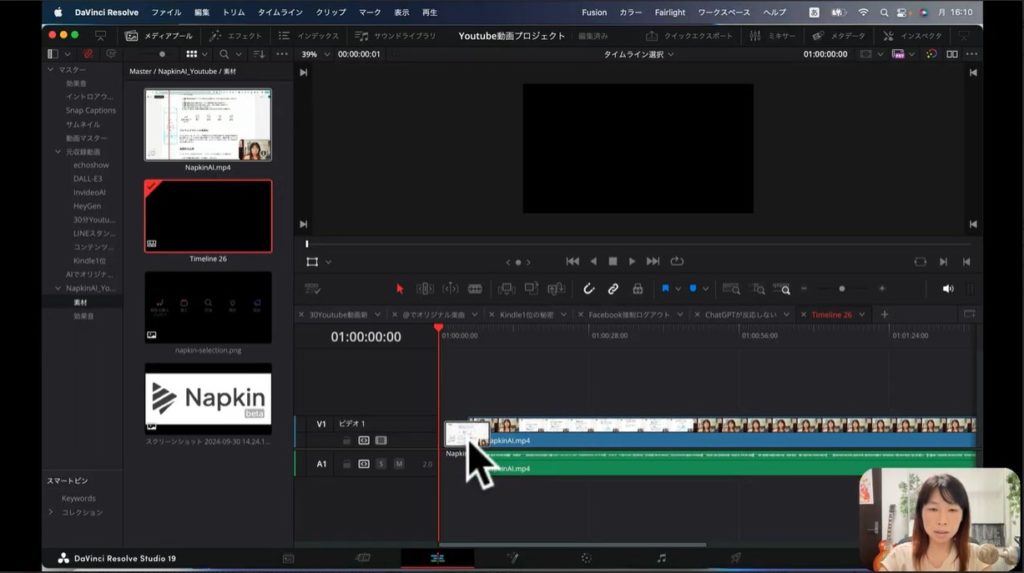The height and width of the screenshot is (573, 1024).
Task: Adjust the timeline zoom slider
Action: point(842,289)
